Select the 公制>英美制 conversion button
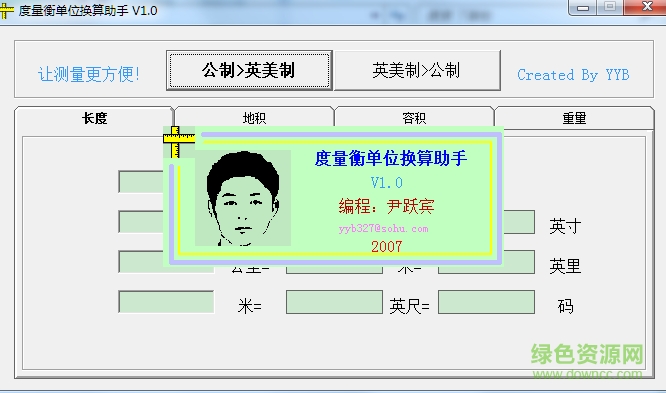 [x=249, y=71]
